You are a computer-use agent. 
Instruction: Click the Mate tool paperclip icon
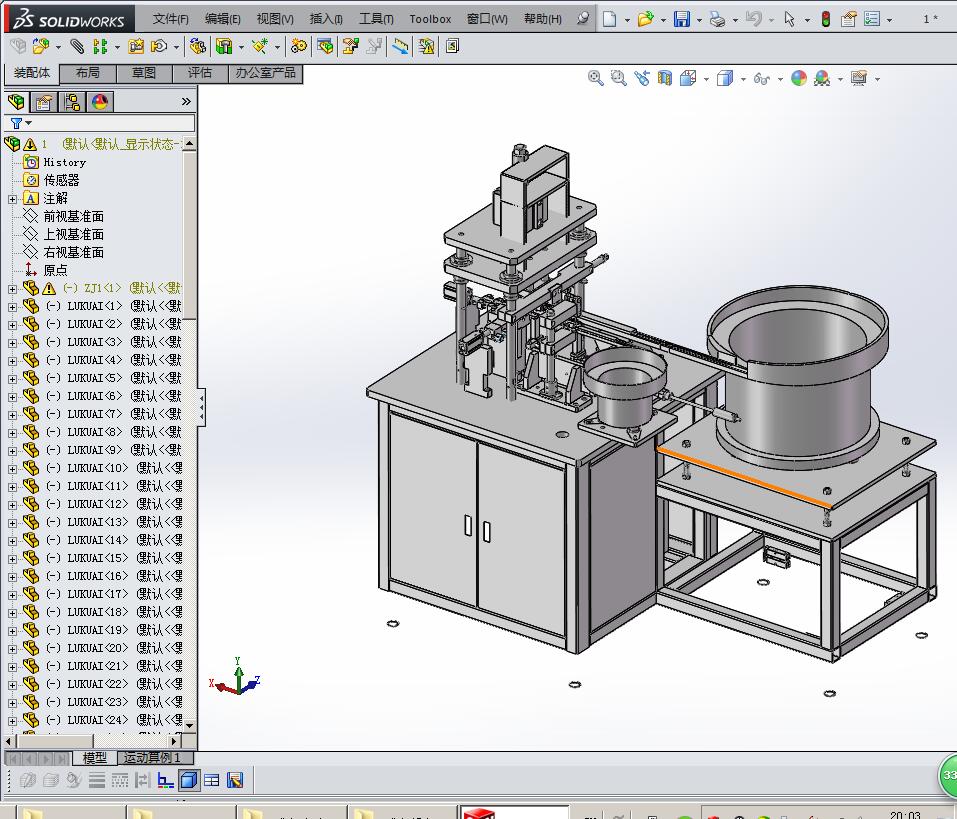pos(76,46)
